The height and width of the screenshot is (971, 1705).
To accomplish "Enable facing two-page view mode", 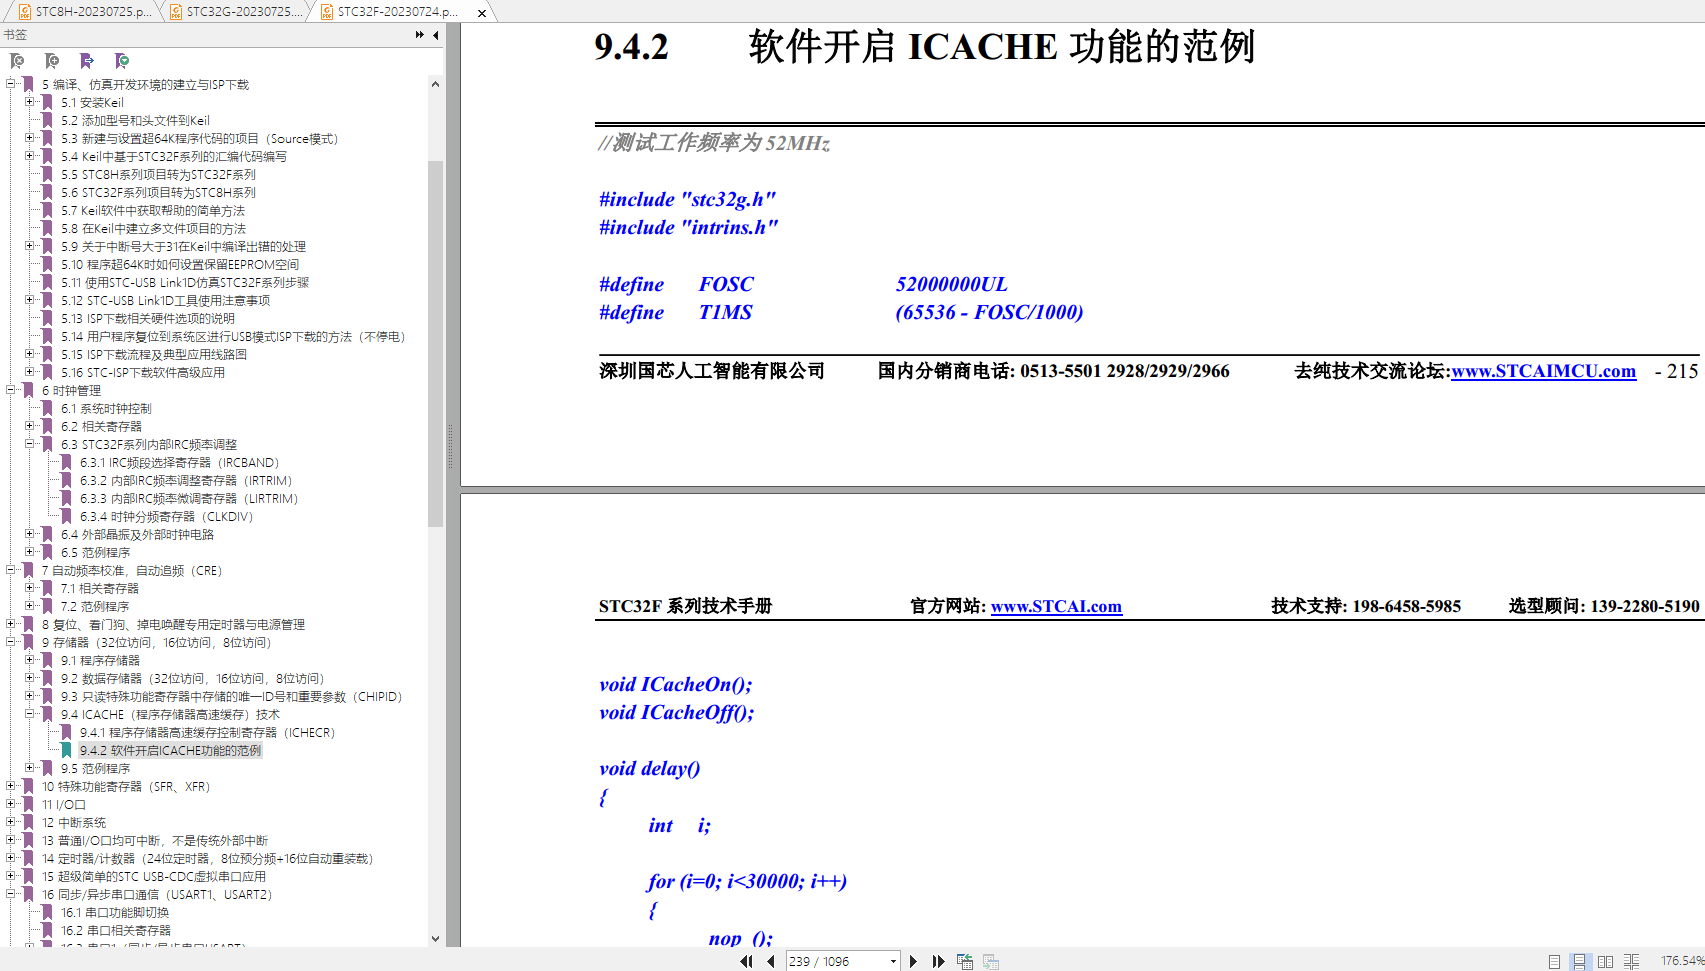I will pos(1605,961).
